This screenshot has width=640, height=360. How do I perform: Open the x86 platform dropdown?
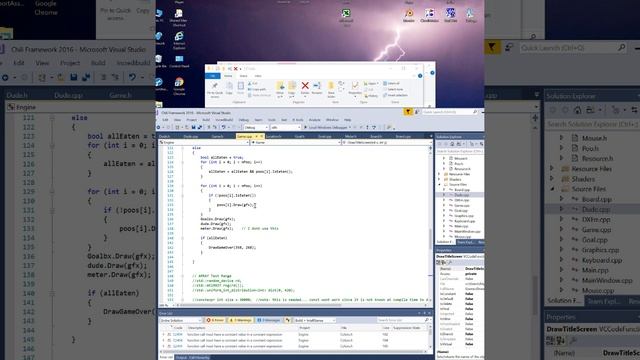pyautogui.click(x=285, y=127)
